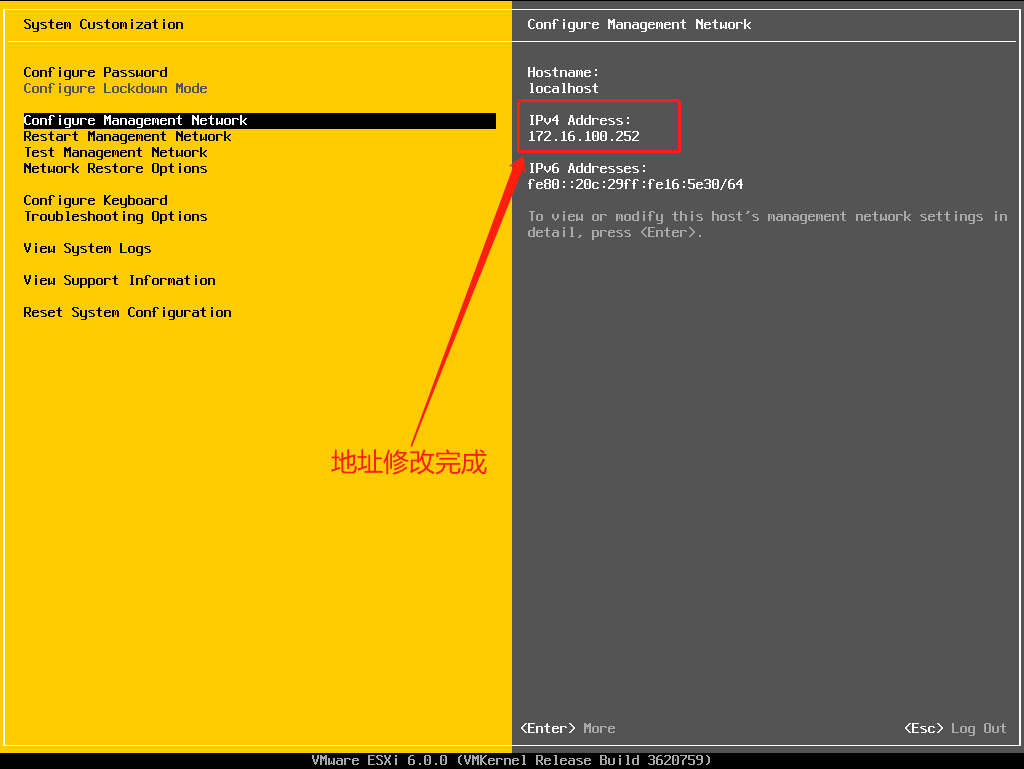Click the hostname value localhost
This screenshot has height=769, width=1024.
563,88
